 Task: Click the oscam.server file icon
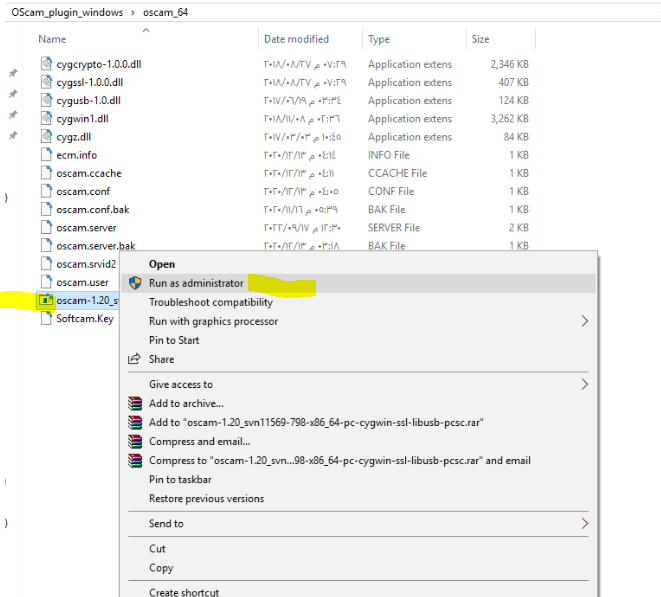point(46,227)
